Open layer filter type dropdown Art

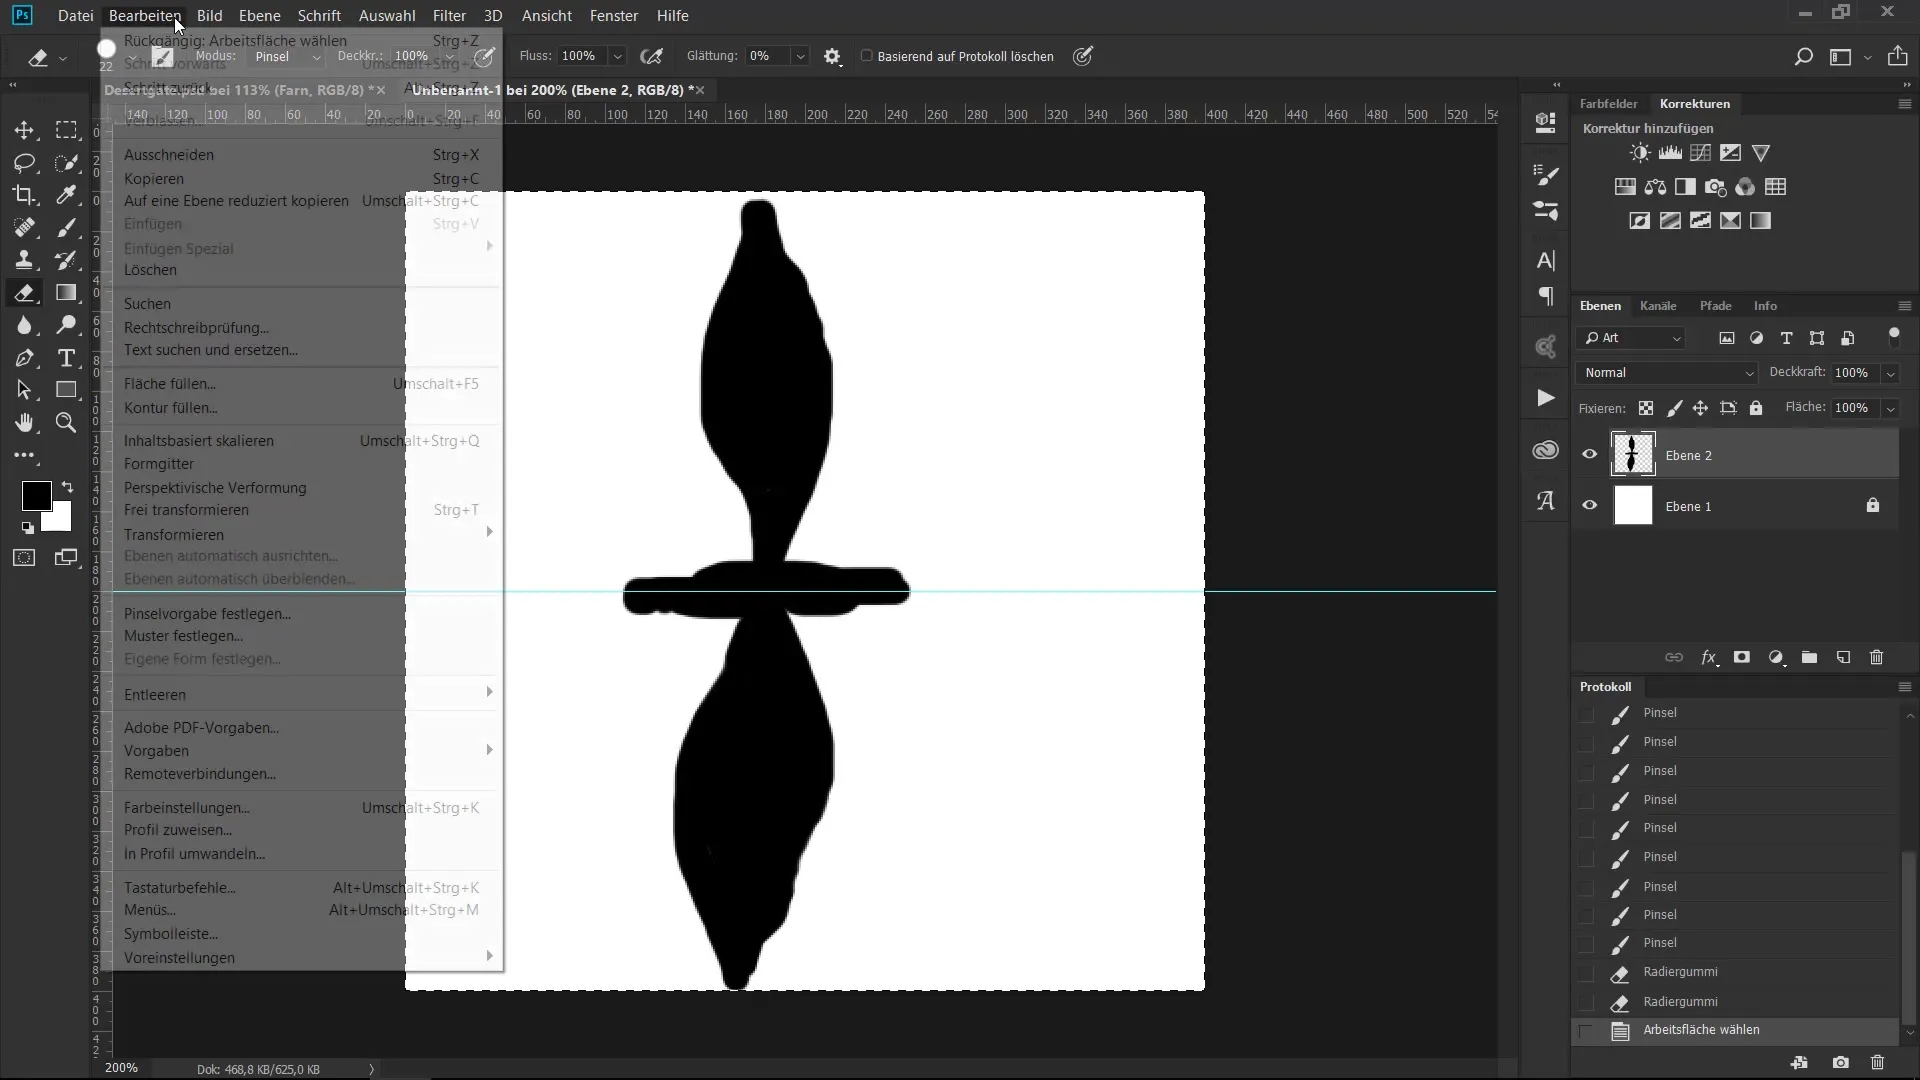[x=1632, y=338]
